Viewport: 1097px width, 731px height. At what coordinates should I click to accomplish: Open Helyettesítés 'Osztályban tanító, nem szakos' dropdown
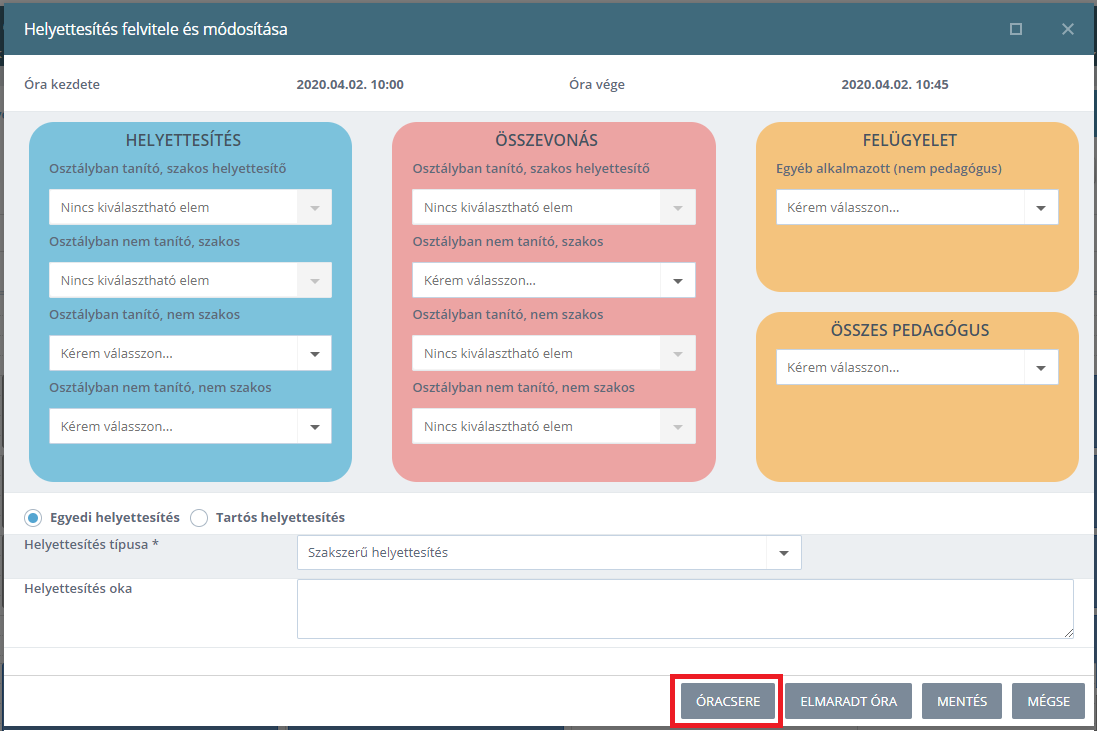point(190,353)
